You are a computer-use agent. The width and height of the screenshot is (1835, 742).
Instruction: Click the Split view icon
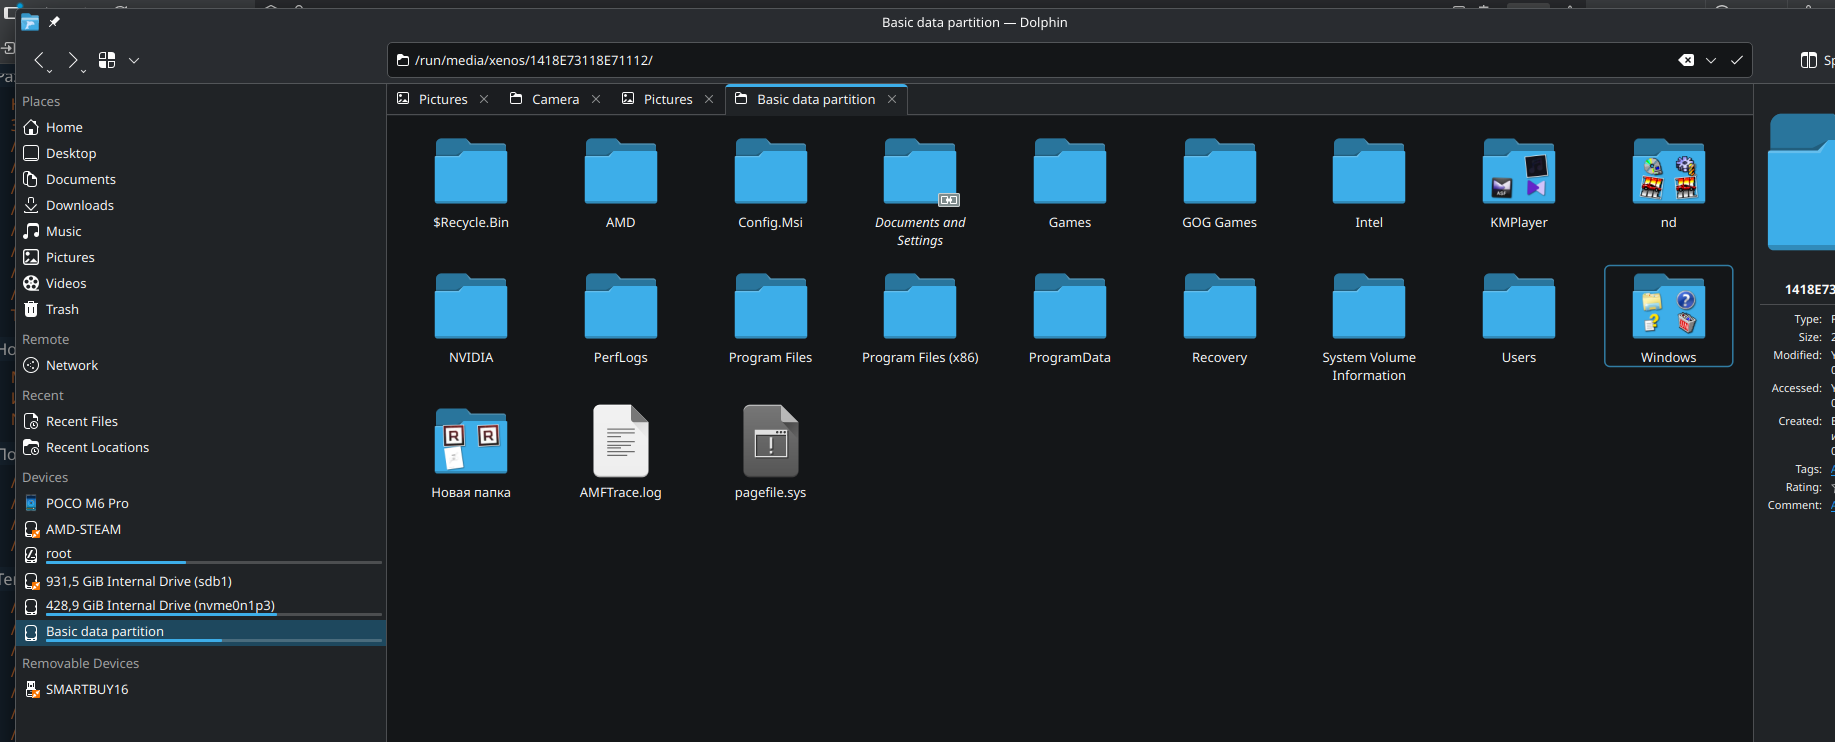[1808, 61]
